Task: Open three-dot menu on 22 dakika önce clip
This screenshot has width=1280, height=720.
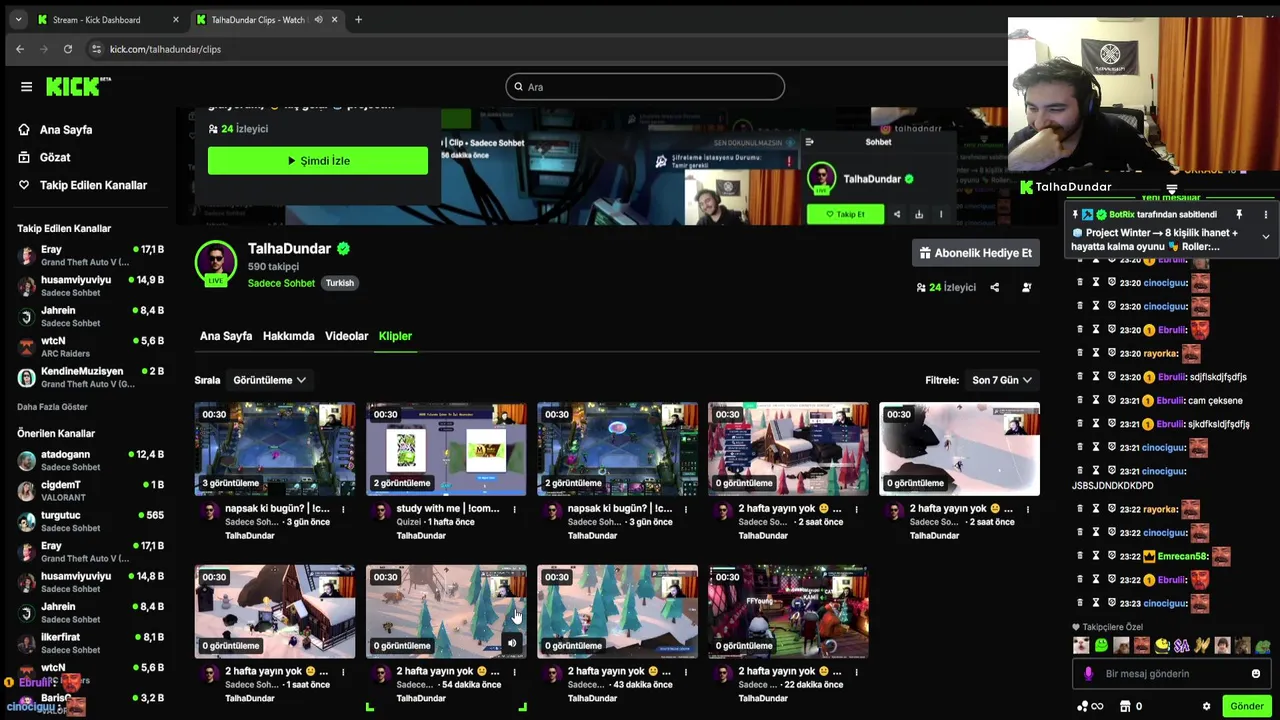Action: point(856,672)
